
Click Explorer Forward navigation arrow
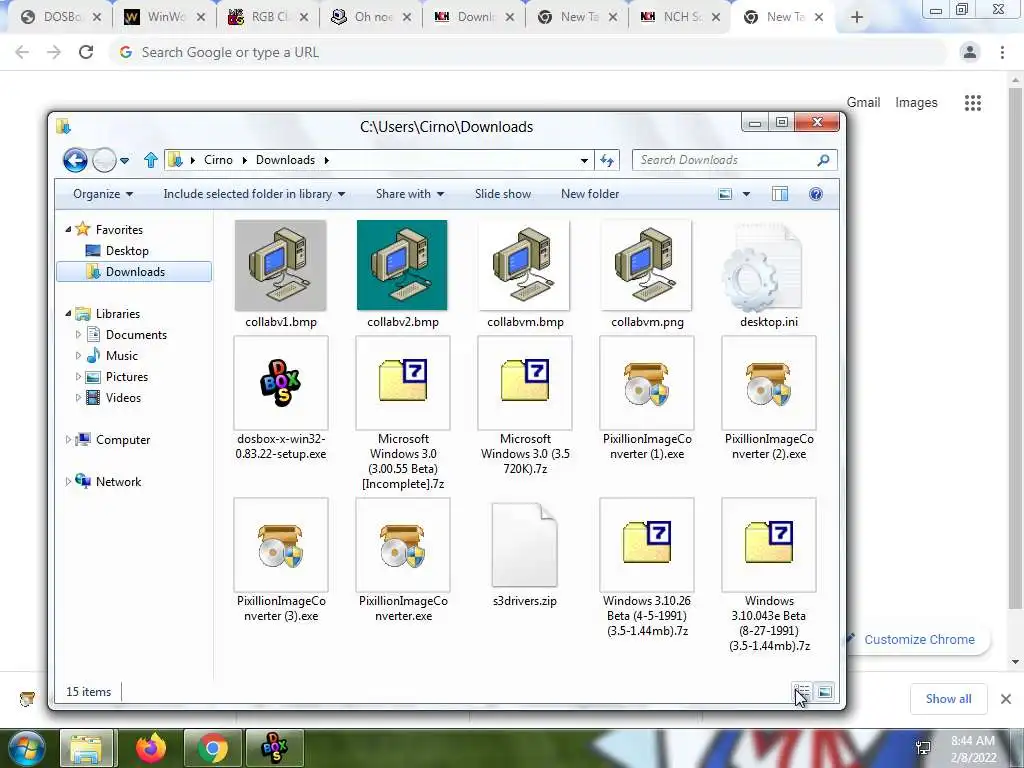(104, 160)
